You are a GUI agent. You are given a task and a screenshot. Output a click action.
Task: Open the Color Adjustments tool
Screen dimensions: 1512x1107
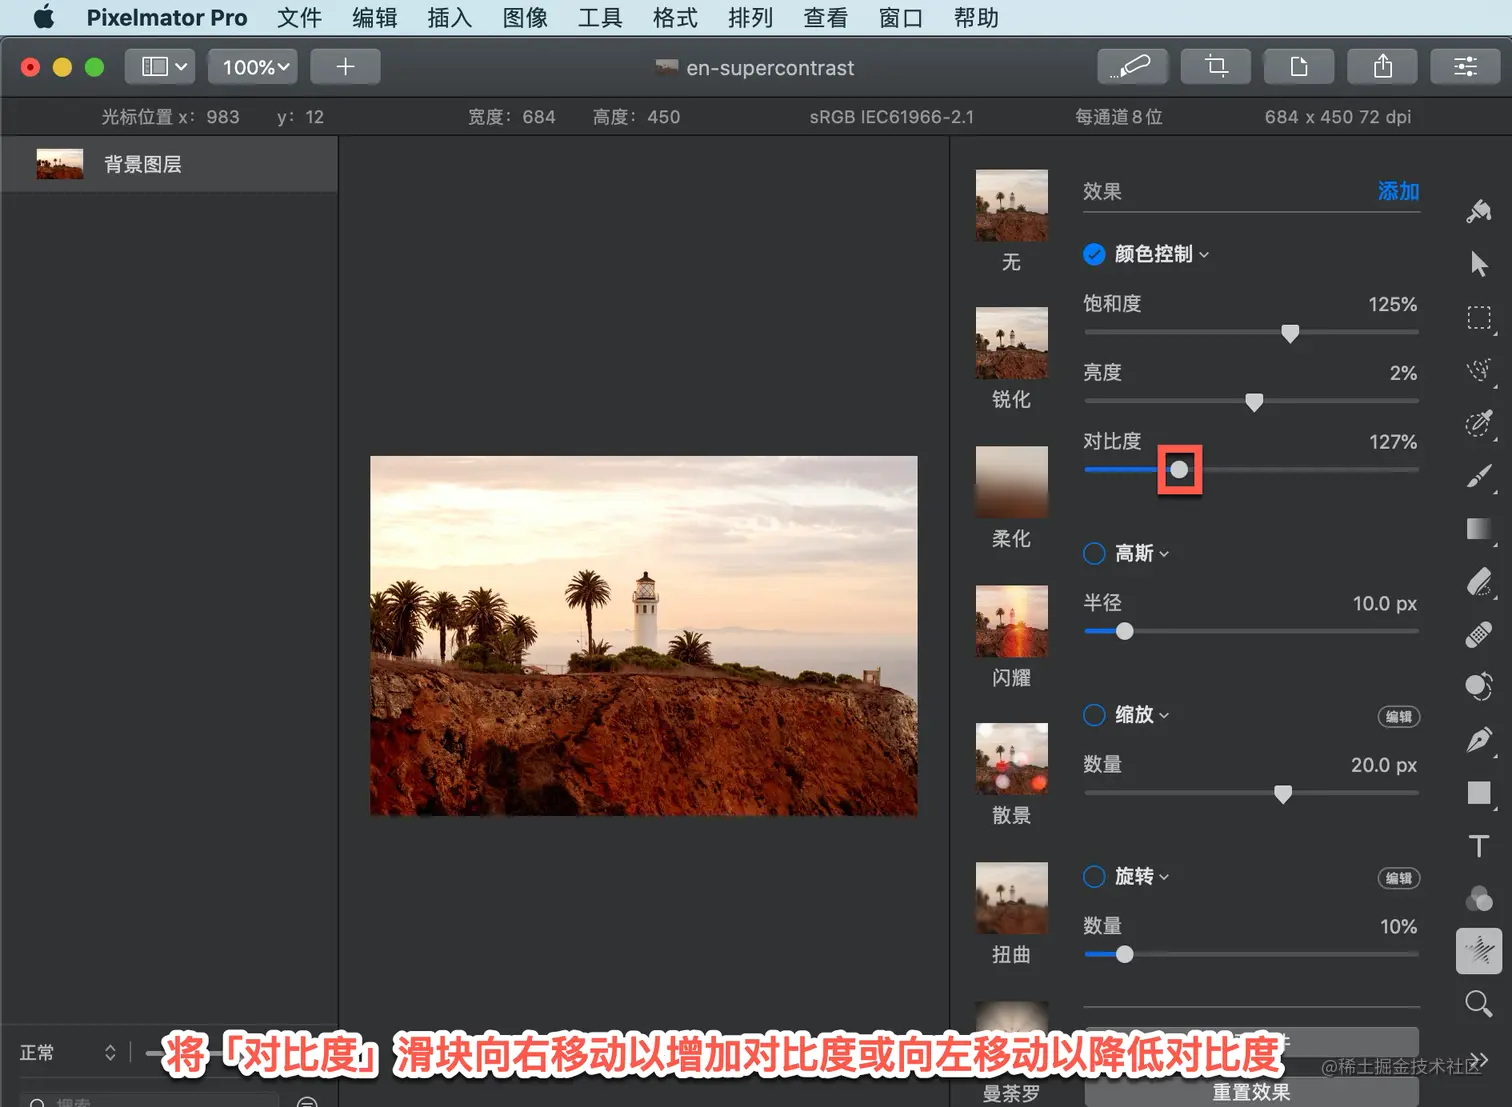coord(1479,898)
